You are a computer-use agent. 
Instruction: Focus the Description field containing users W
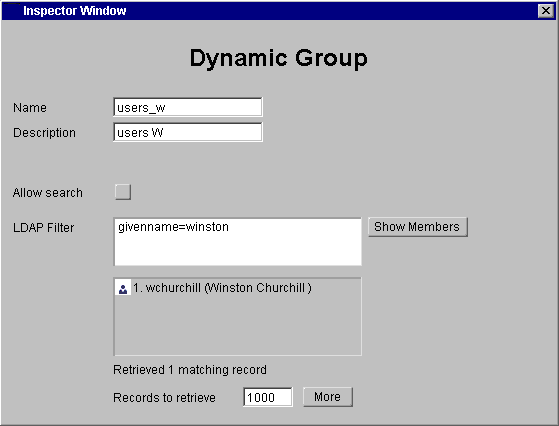coord(188,132)
